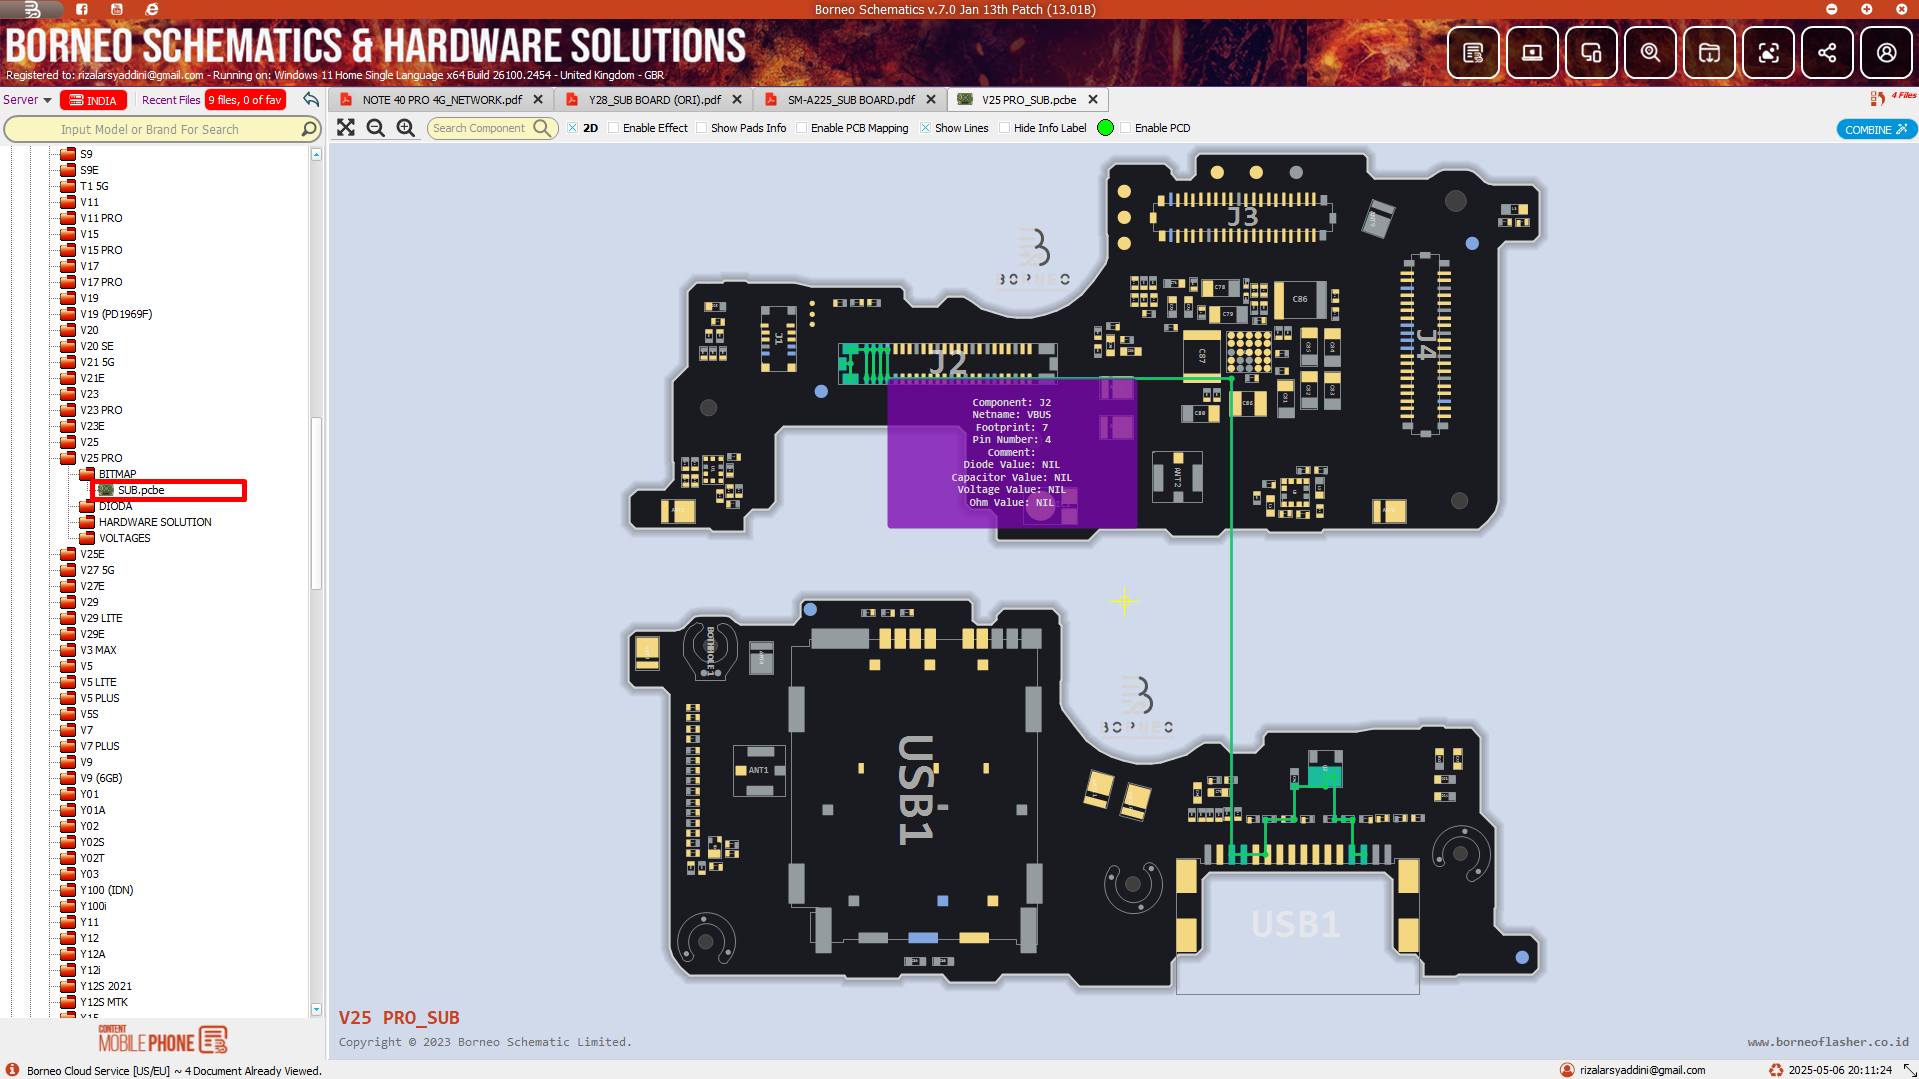Click the share icon in header
The image size is (1919, 1079).
tap(1827, 53)
